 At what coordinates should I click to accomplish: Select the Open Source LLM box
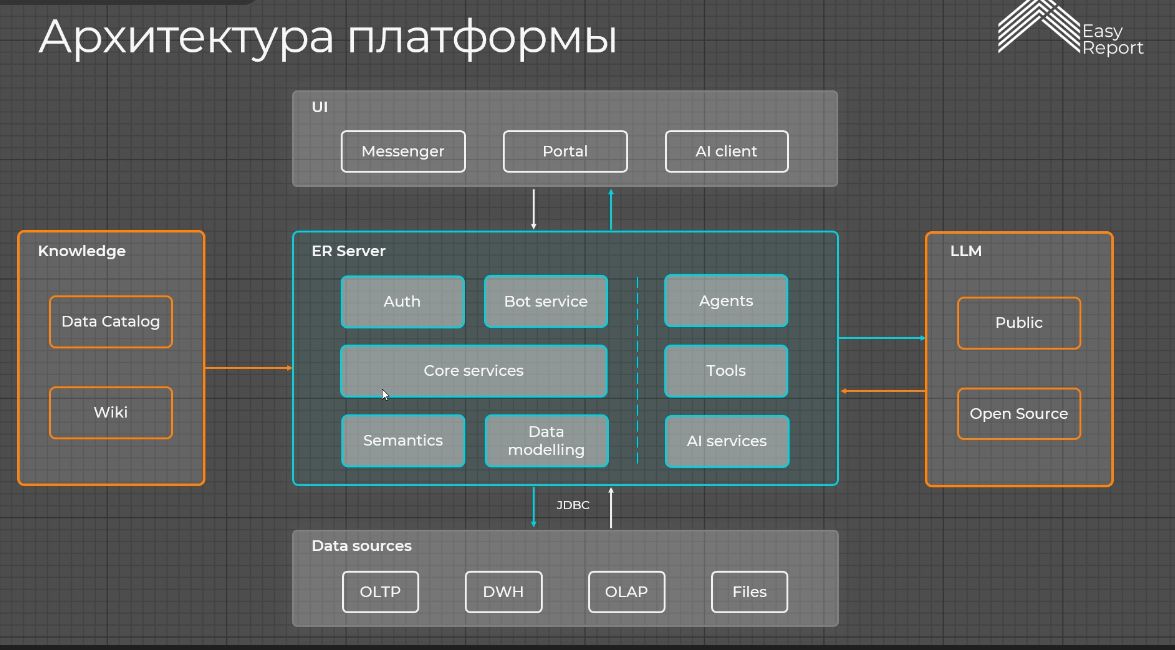tap(1019, 414)
